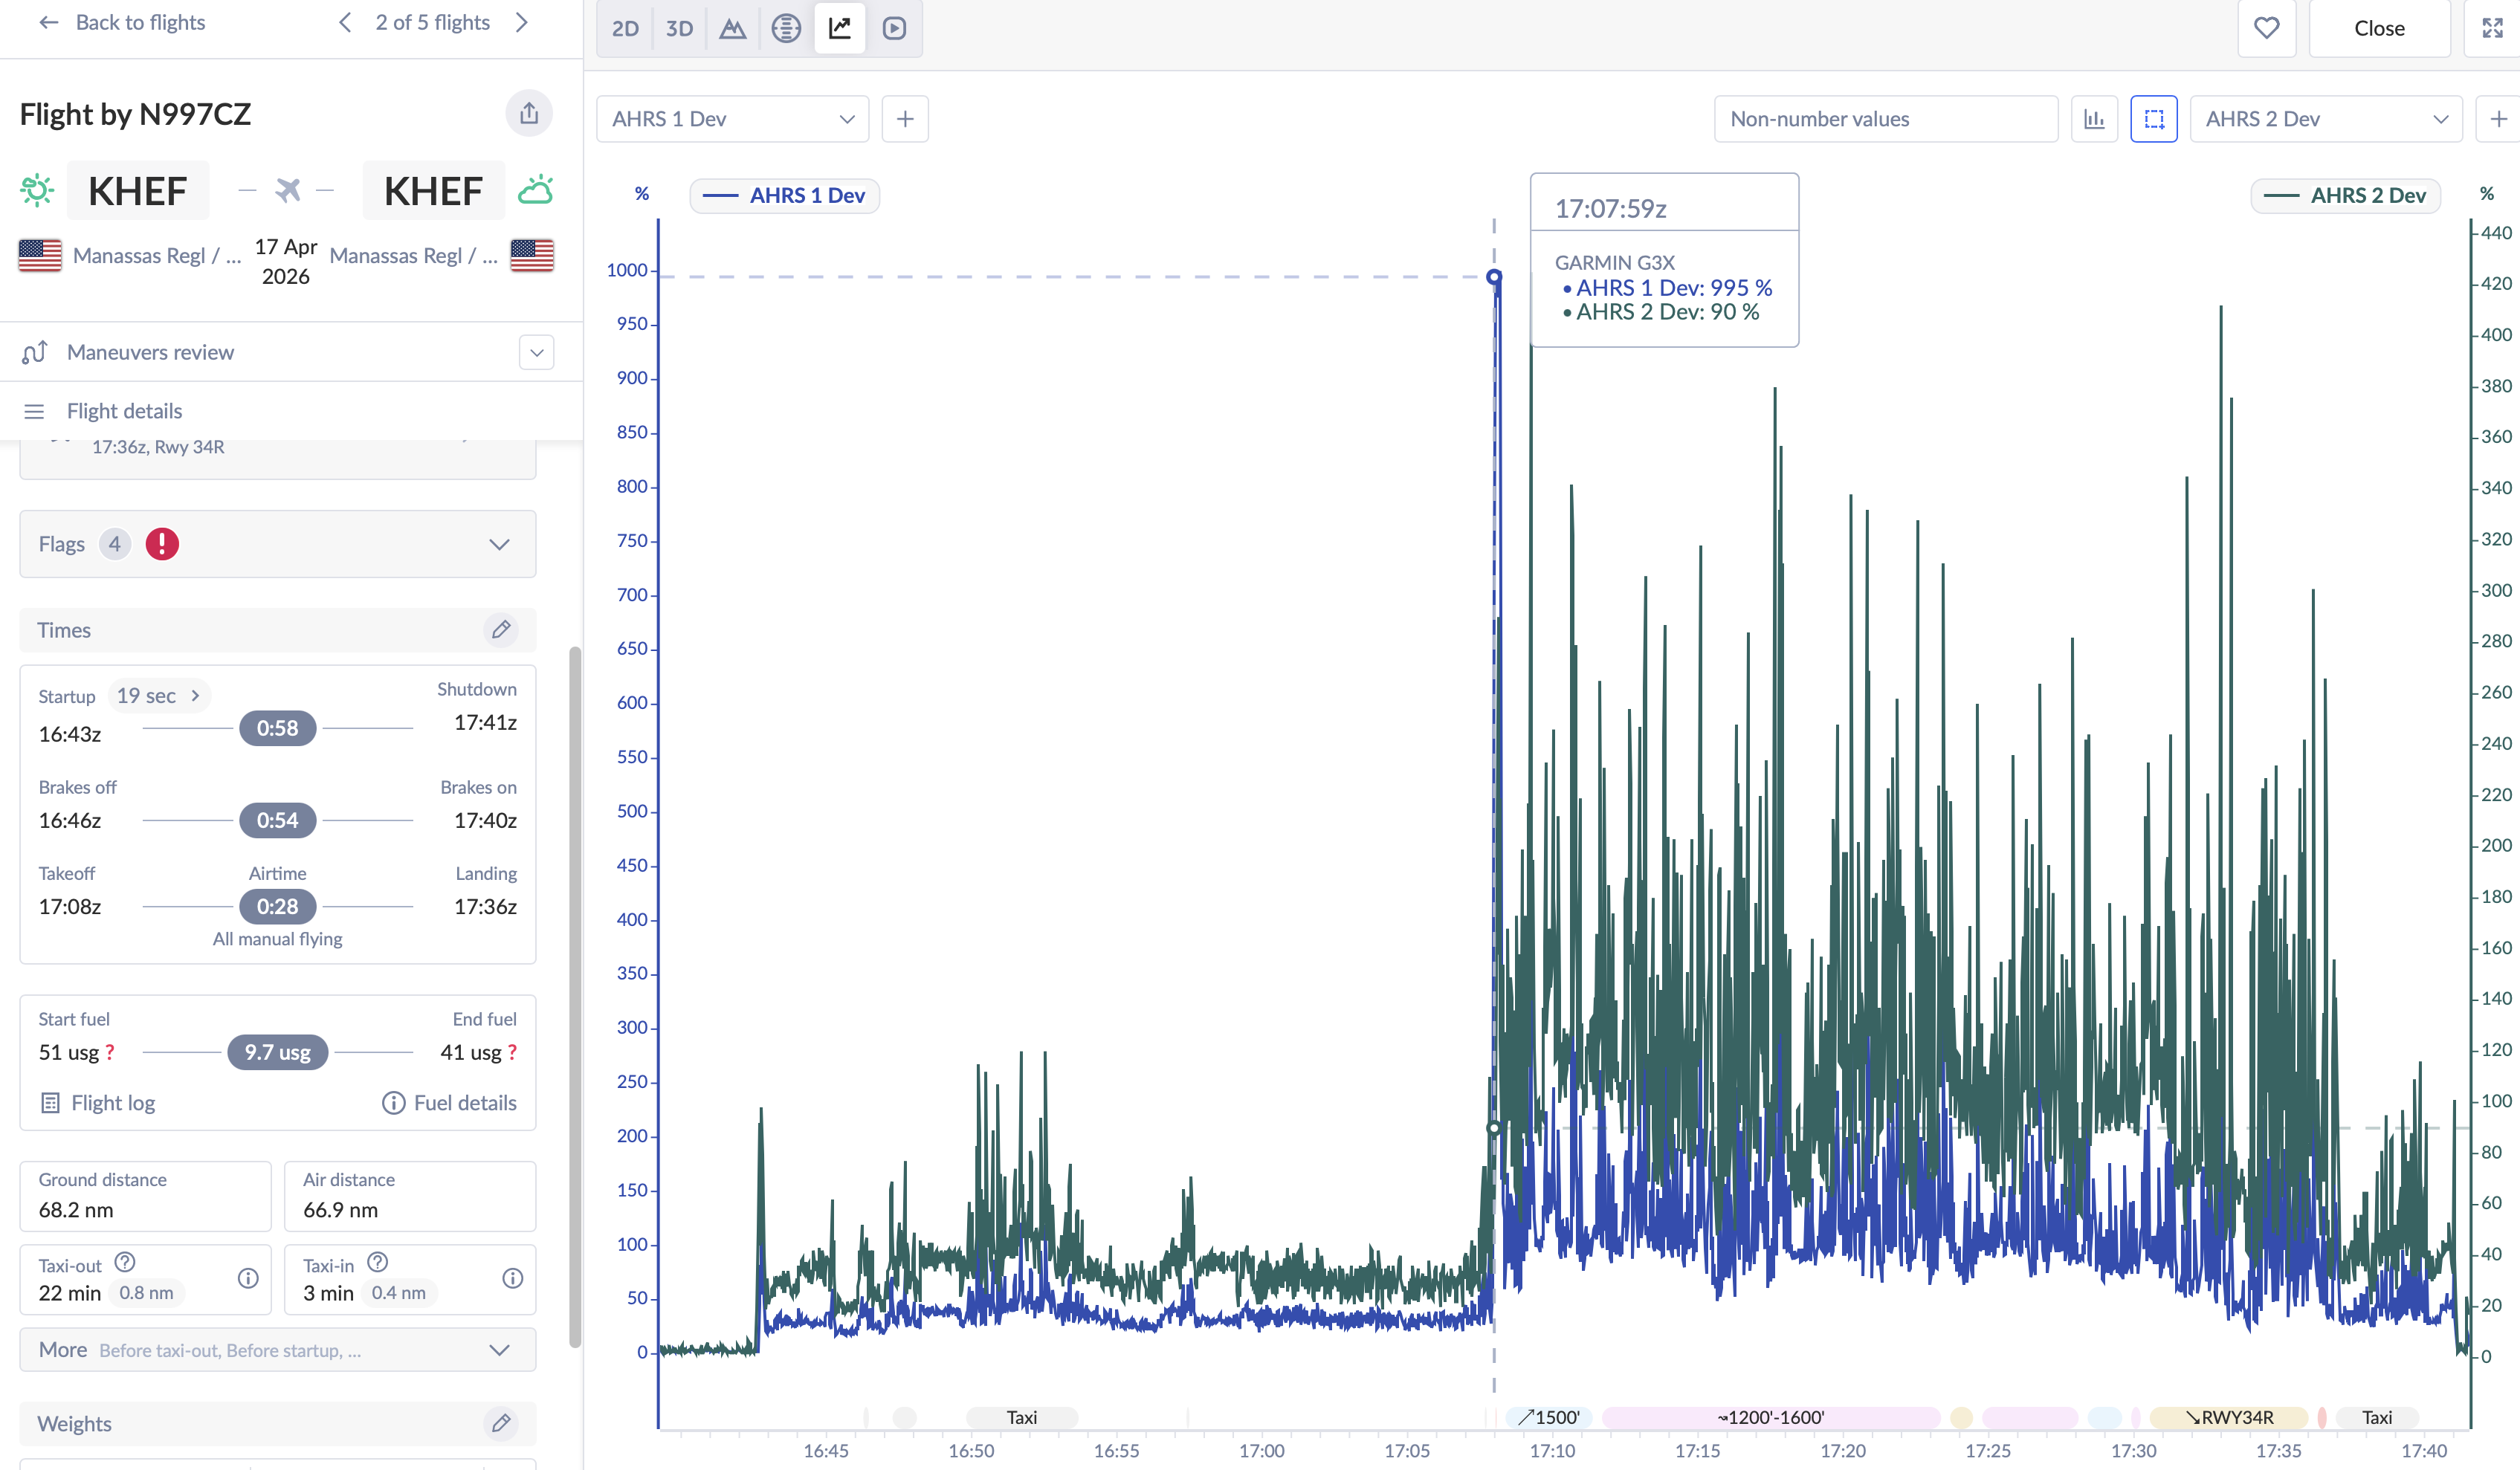Click the departure weather sun icon
This screenshot has height=1470, width=2520.
click(x=37, y=190)
